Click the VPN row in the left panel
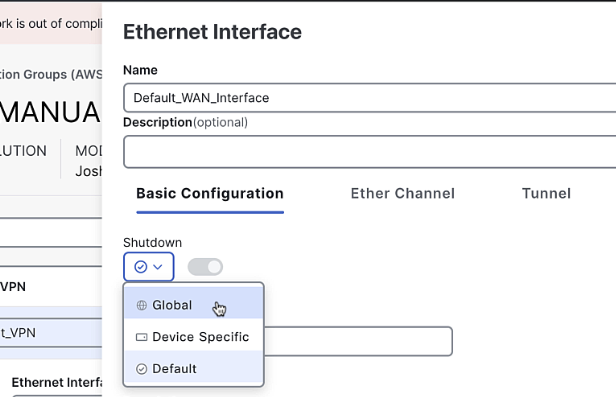Viewport: 616px width, 397px height. (x=51, y=287)
